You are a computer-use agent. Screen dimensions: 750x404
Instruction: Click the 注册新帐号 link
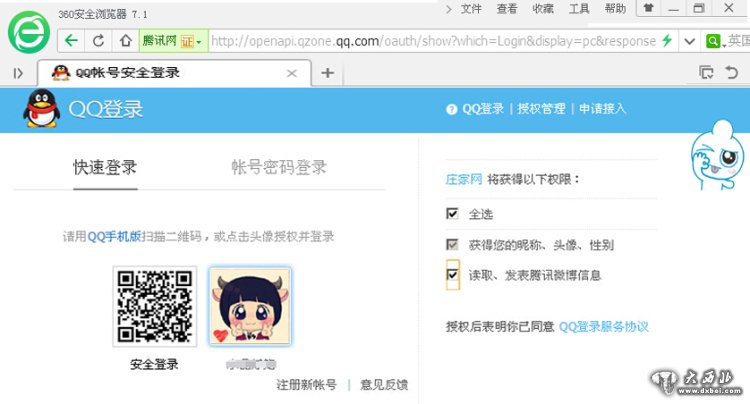[306, 384]
